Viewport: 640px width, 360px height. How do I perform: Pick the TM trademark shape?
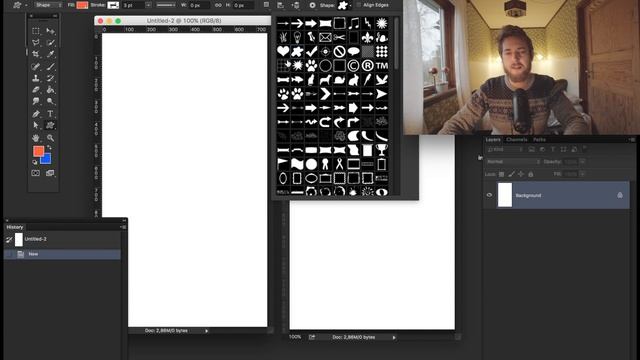tap(382, 65)
